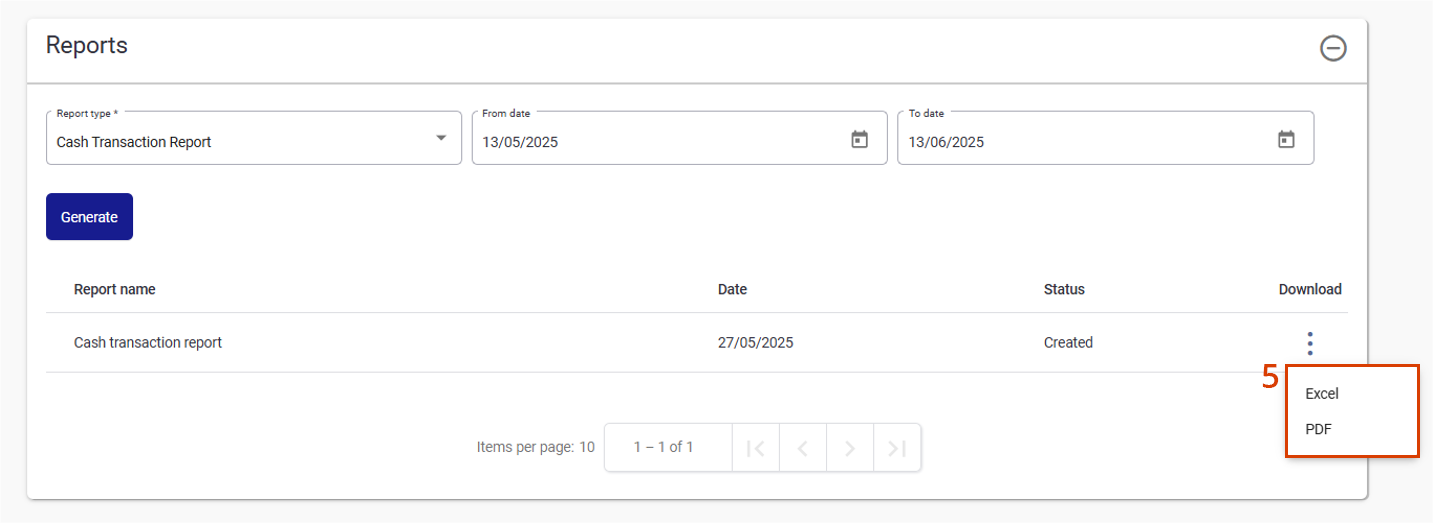
Task: Click the Date column header
Action: coord(732,289)
